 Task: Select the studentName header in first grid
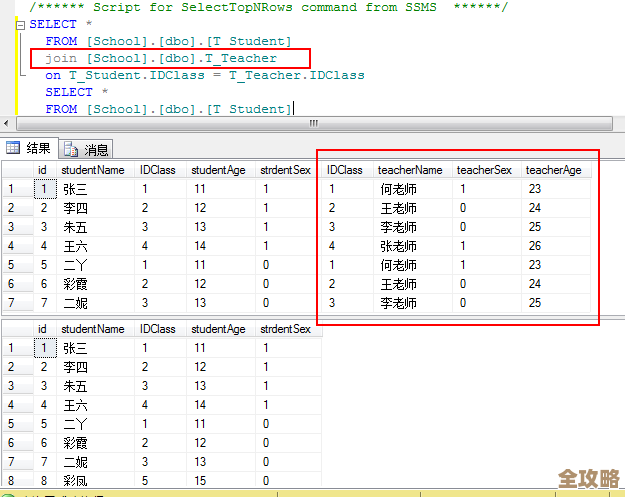[x=92, y=170]
